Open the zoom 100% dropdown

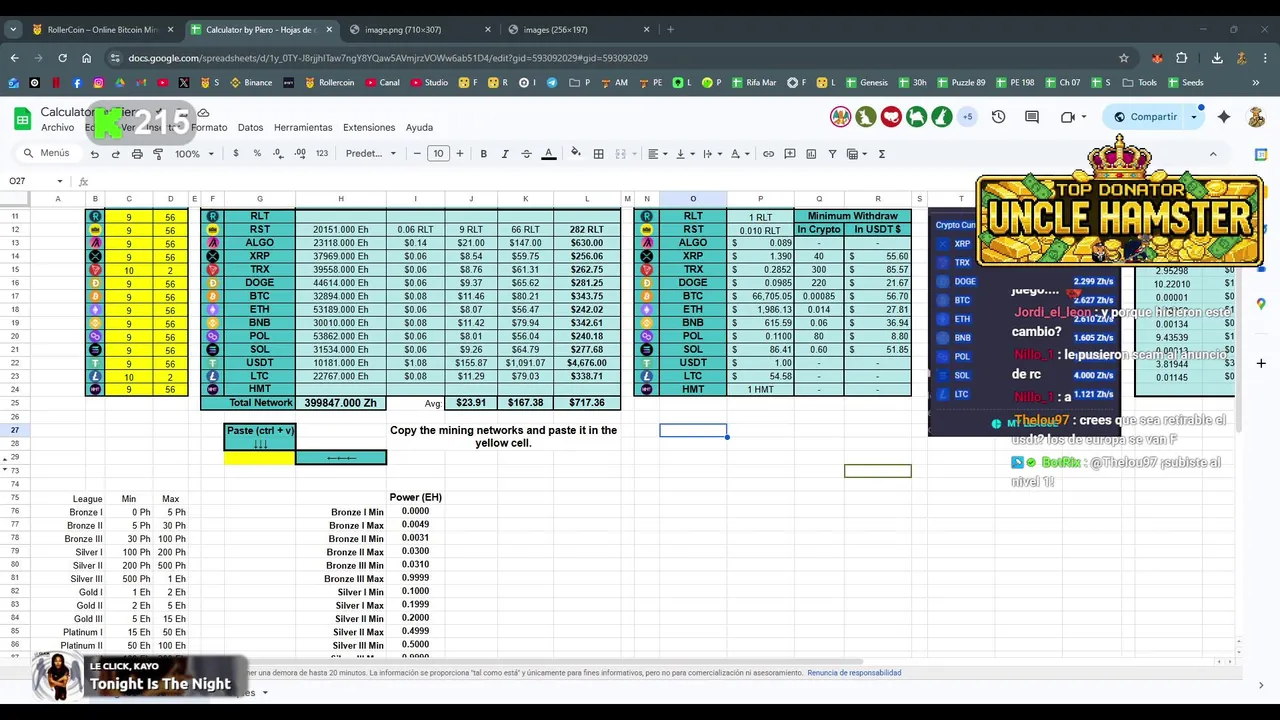[x=194, y=154]
